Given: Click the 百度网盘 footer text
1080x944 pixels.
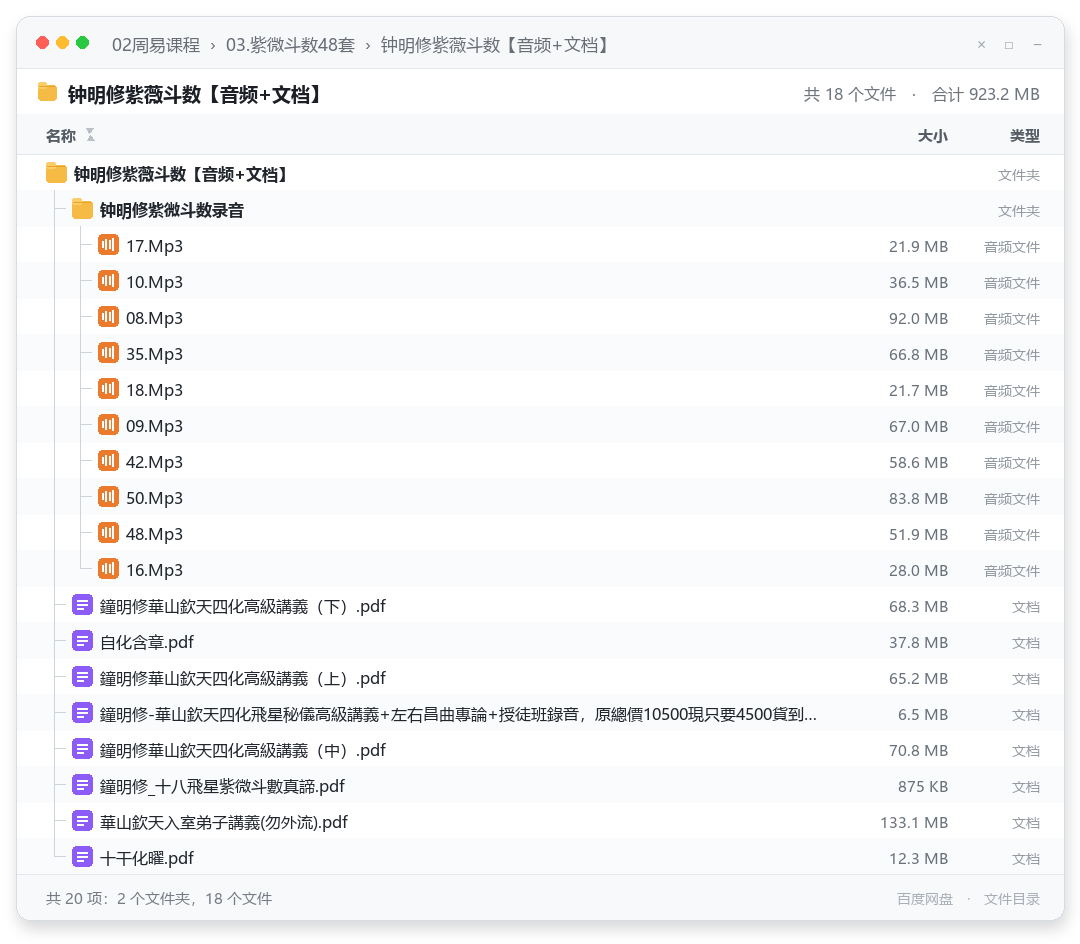Looking at the screenshot, I should [x=925, y=899].
